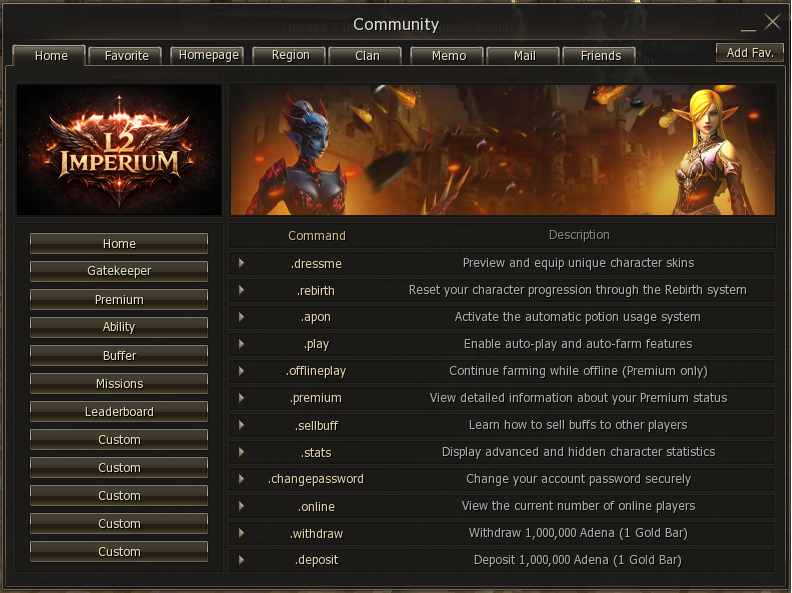Viewport: 792px width, 593px height.
Task: Open the Premium sidebar button
Action: pos(119,300)
